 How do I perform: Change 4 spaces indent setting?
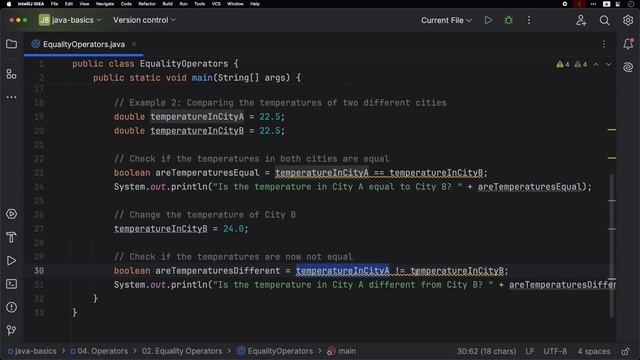click(x=594, y=351)
